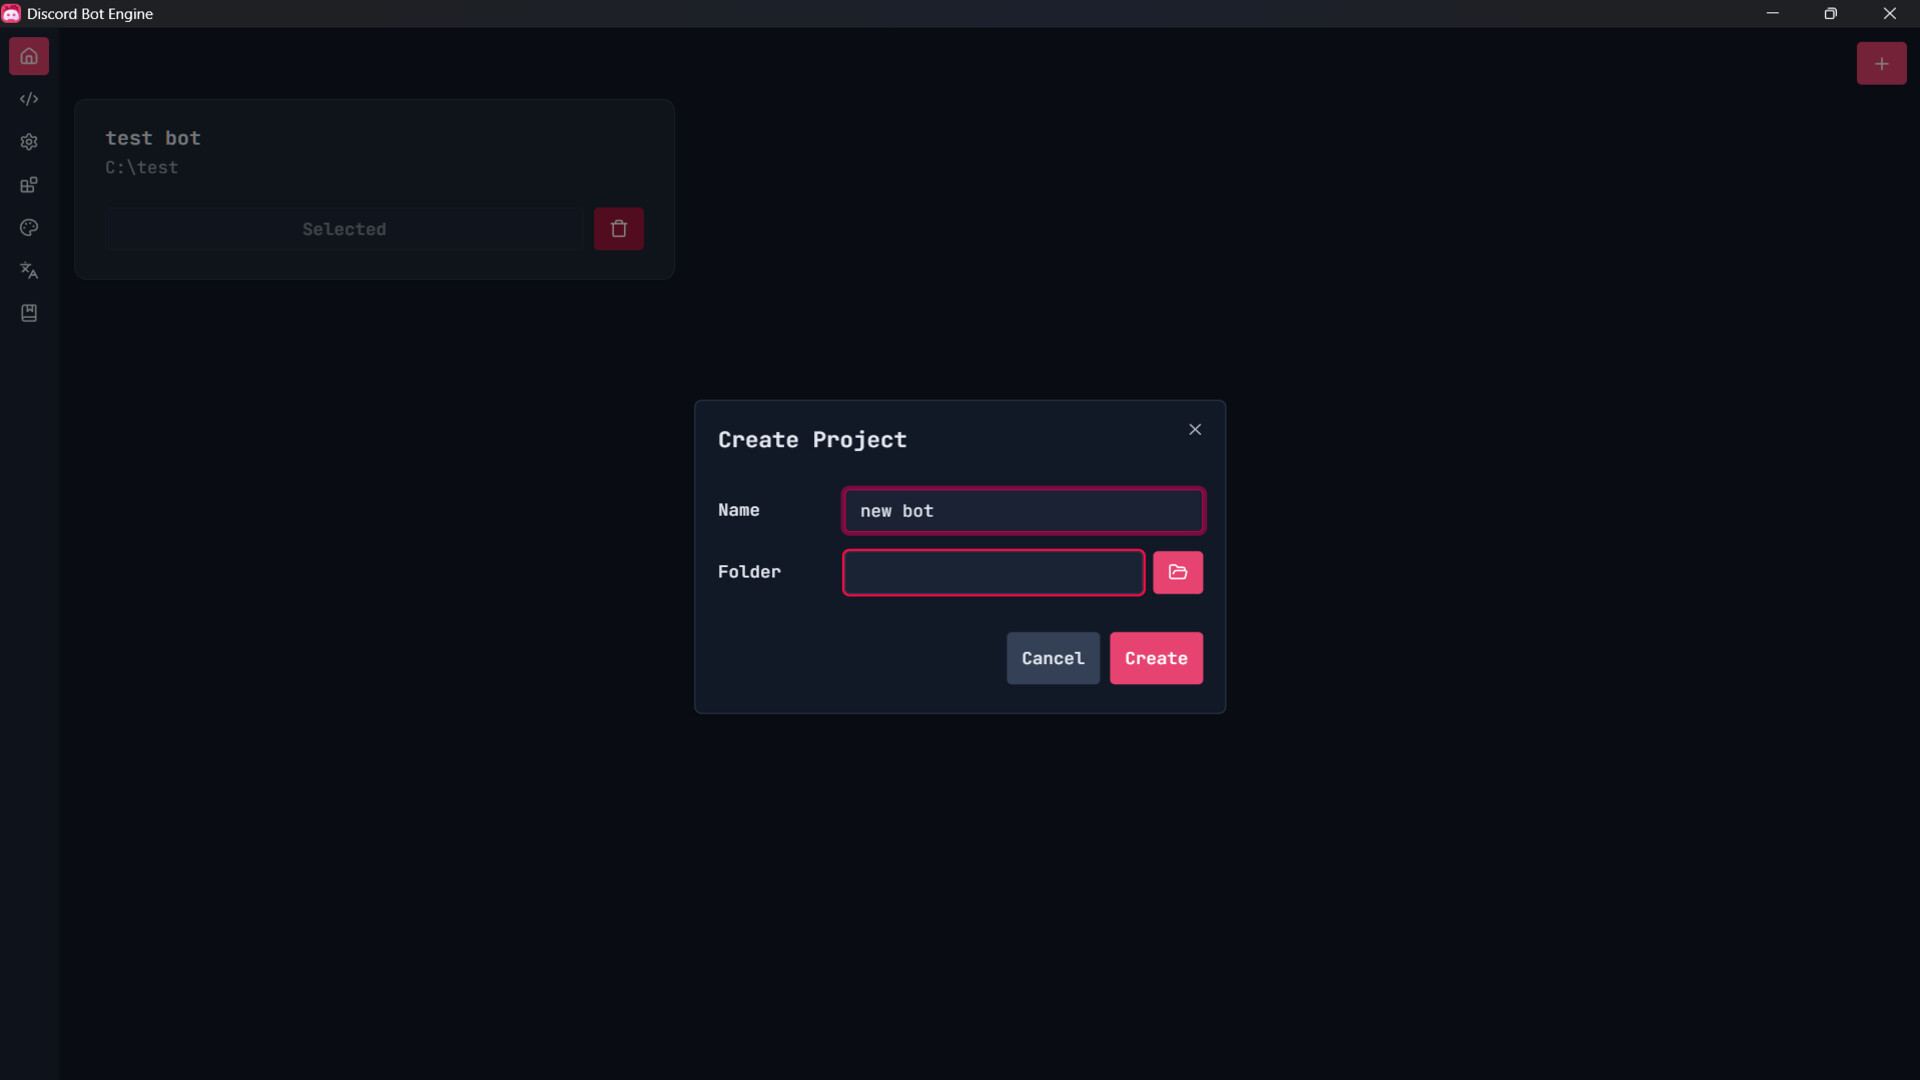Open the documentation book section

(x=29, y=313)
